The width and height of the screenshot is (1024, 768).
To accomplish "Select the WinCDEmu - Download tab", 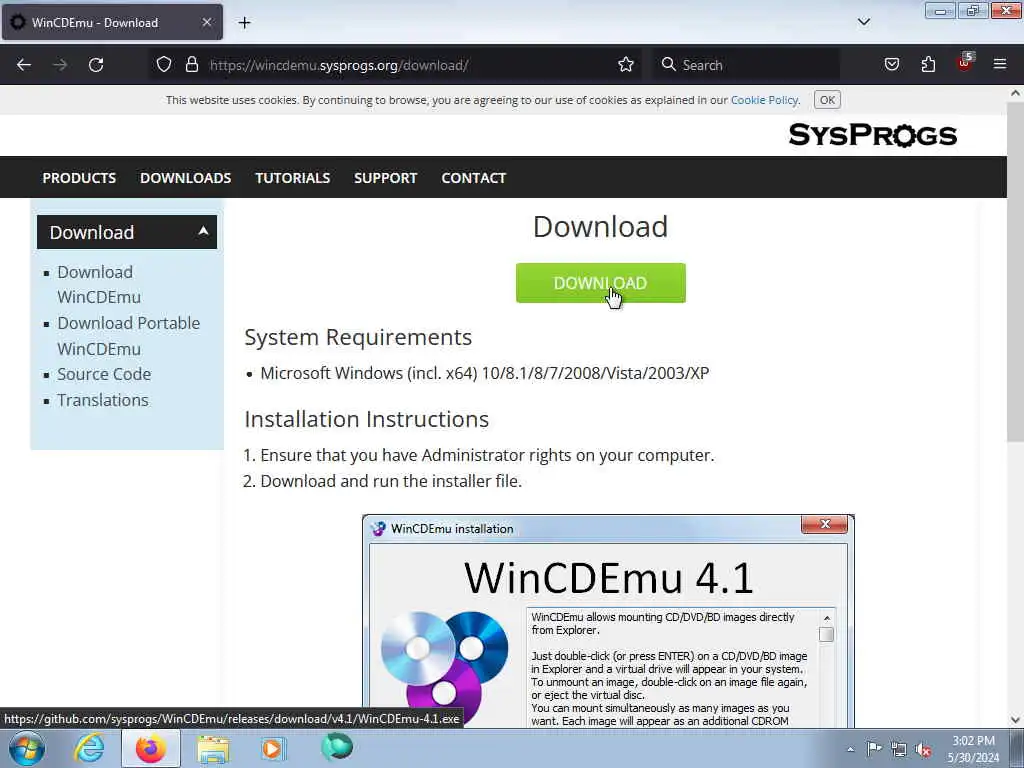I will pyautogui.click(x=112, y=22).
